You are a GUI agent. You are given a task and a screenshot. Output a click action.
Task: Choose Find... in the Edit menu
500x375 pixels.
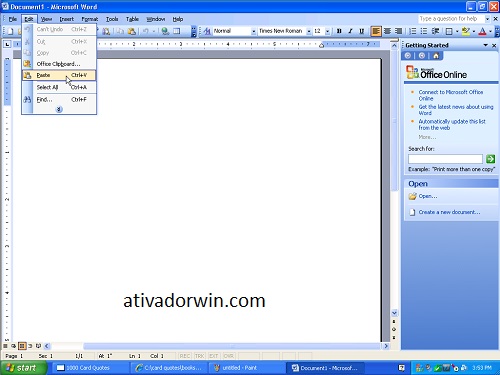click(59, 99)
